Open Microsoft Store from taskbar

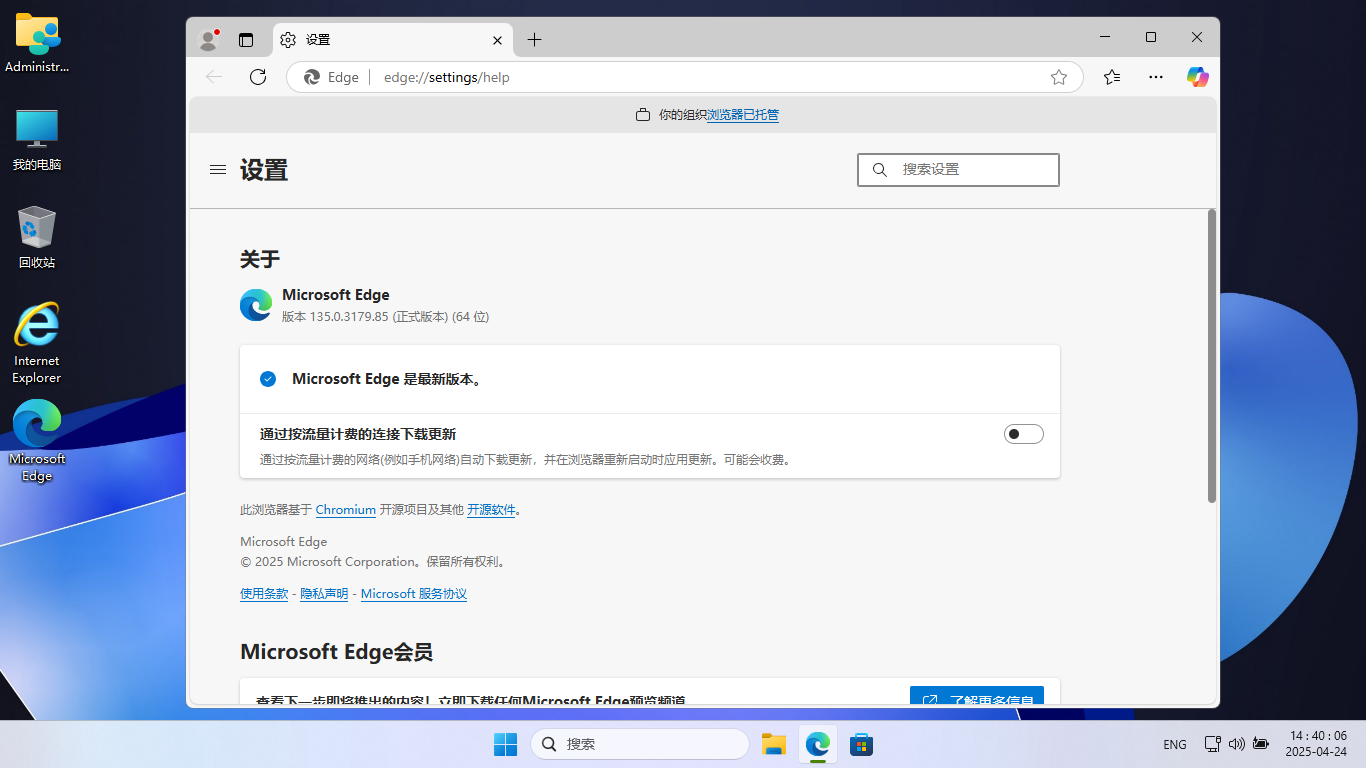861,744
